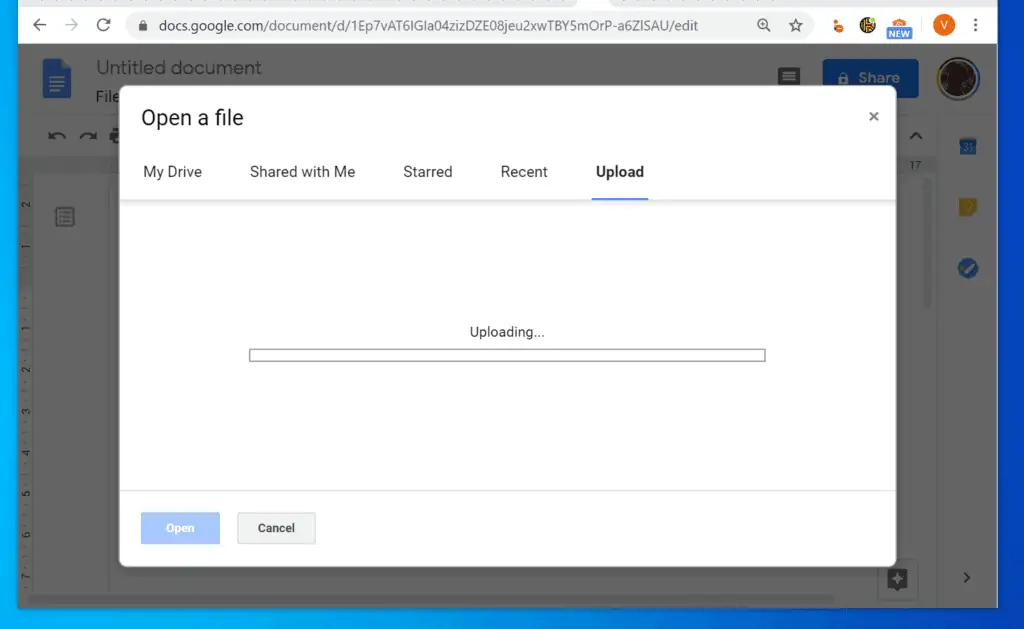
Task: Switch to the Starred tab
Action: tap(428, 171)
